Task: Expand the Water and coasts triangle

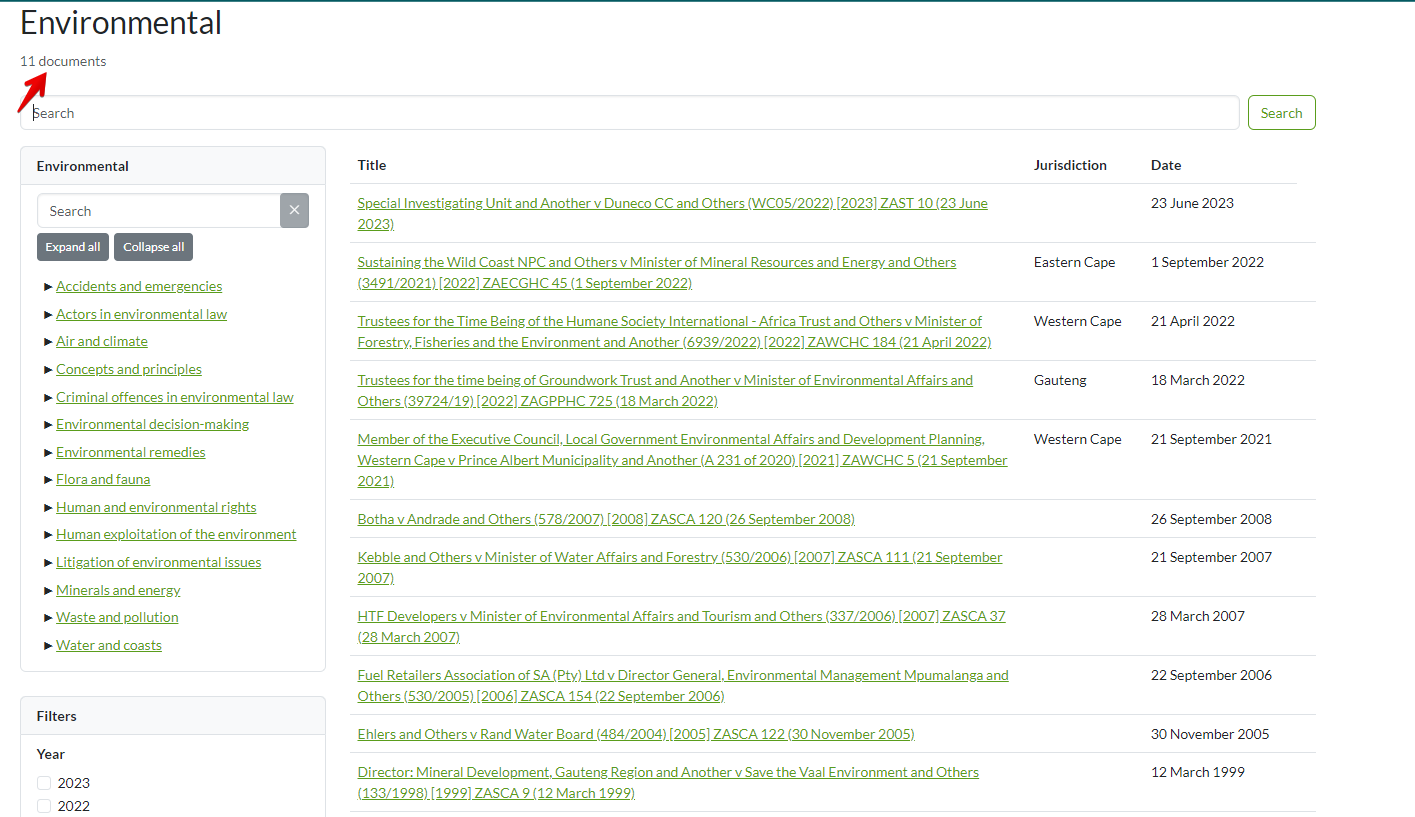Action: [48, 646]
